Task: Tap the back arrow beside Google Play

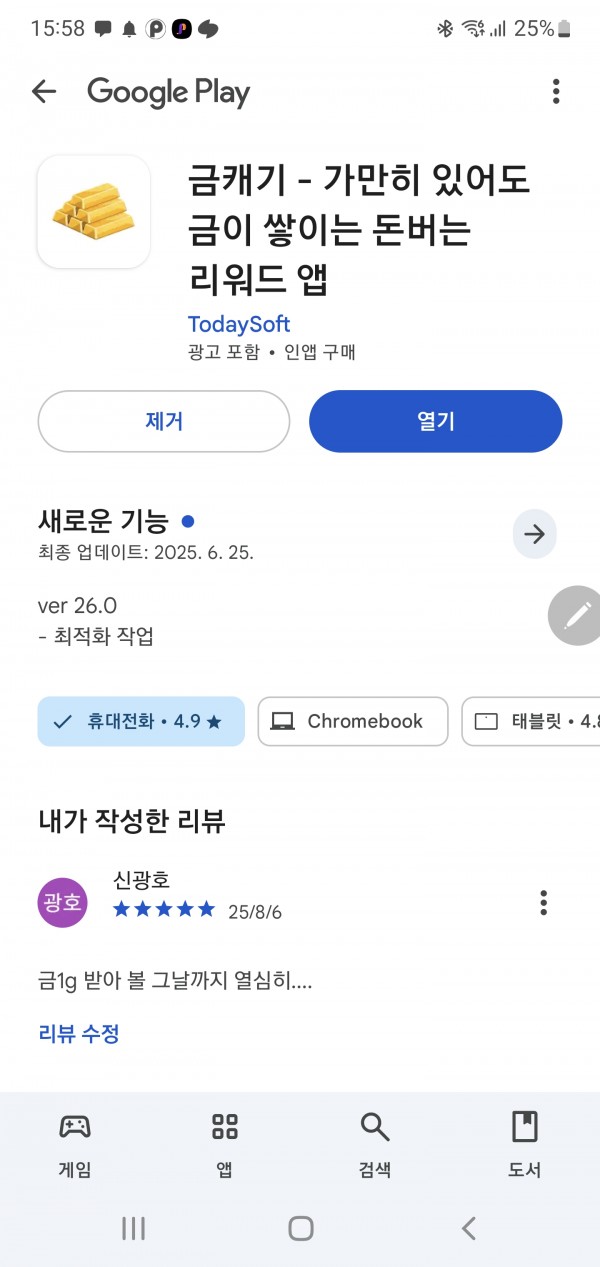Action: pyautogui.click(x=44, y=92)
